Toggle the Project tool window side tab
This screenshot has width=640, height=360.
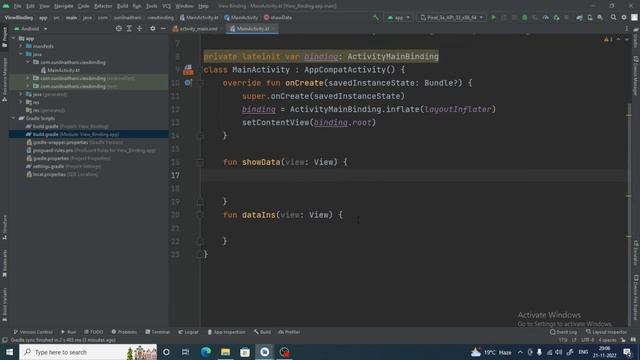(x=4, y=37)
